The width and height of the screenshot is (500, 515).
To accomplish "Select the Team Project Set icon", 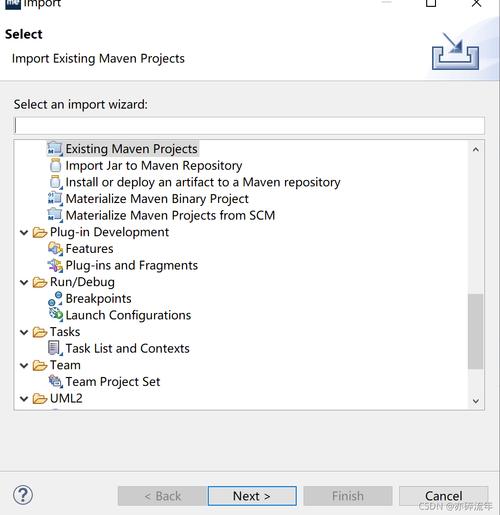I will (x=55, y=382).
